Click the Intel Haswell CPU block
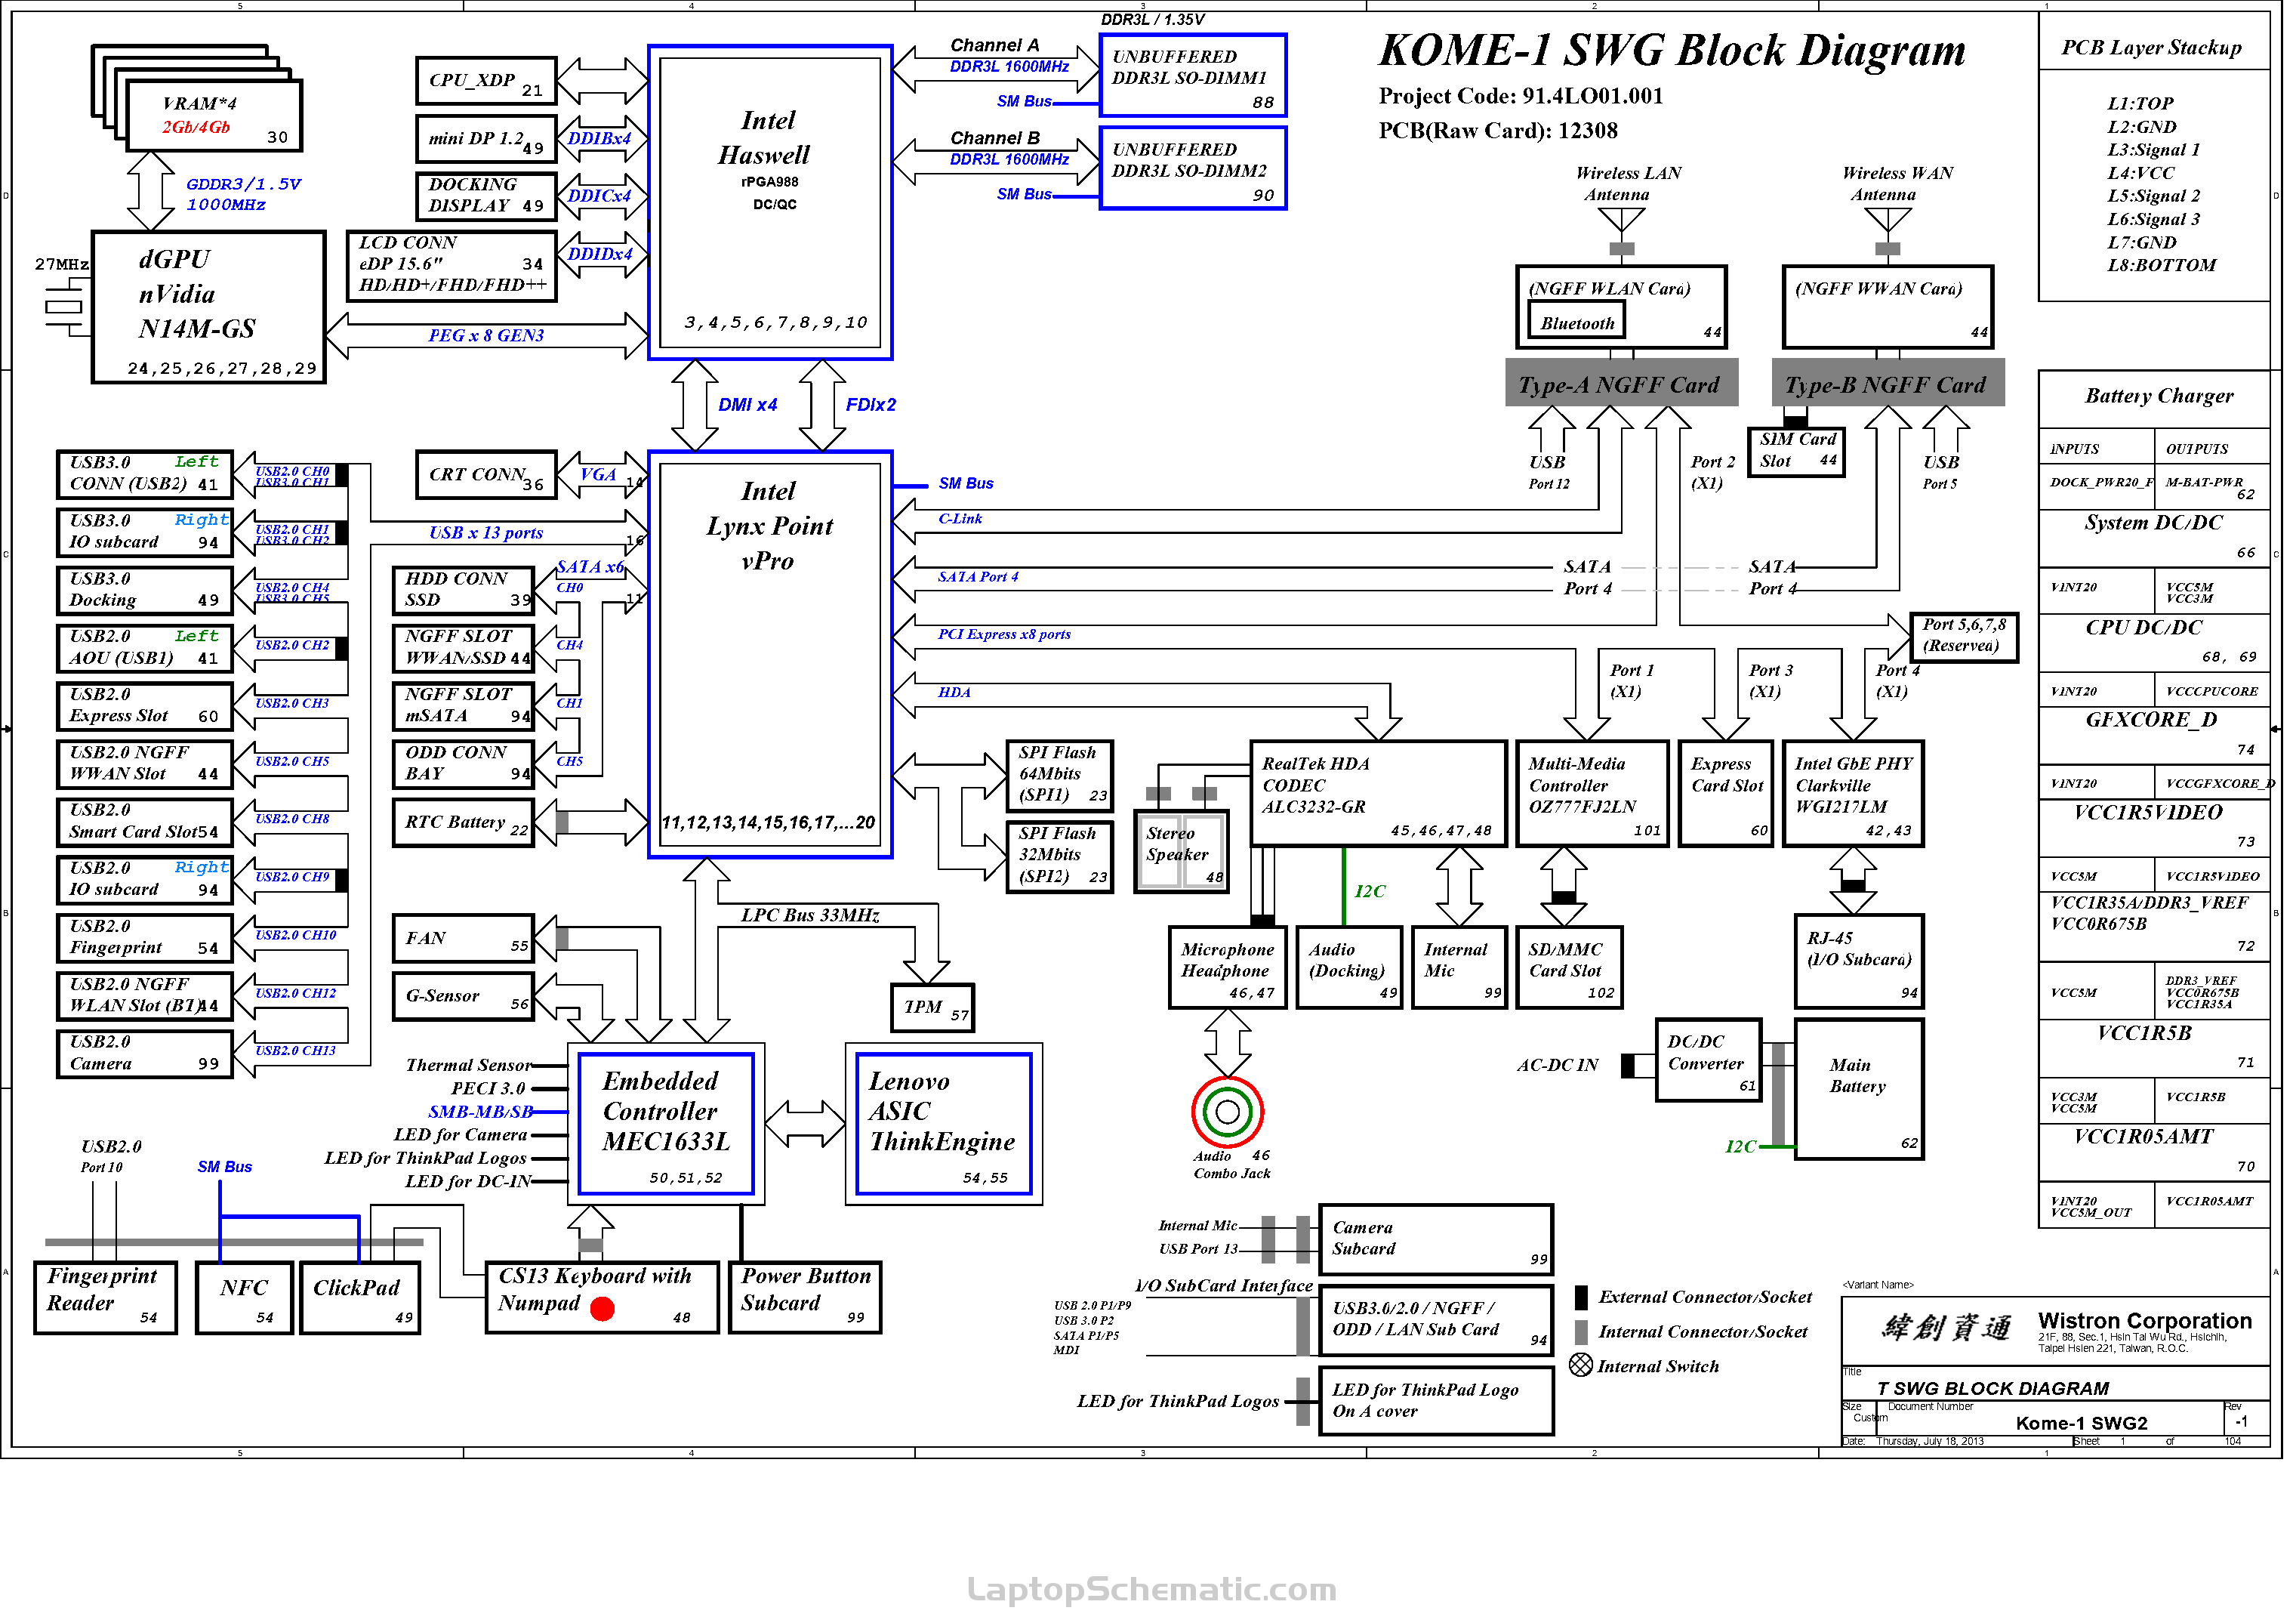Image resolution: width=2296 pixels, height=1623 pixels. point(770,202)
